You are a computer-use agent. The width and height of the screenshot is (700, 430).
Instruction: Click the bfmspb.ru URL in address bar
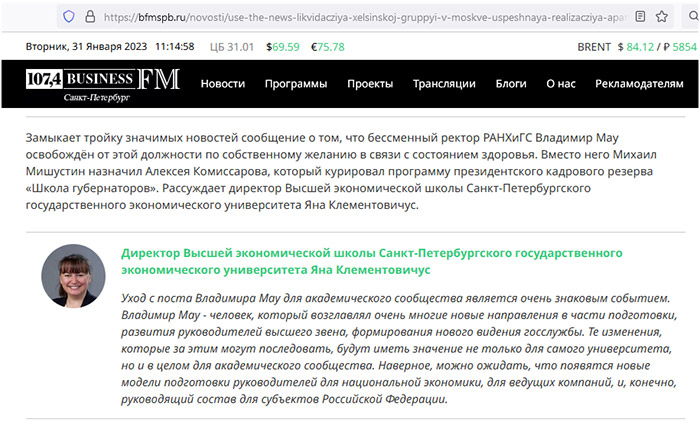pos(365,17)
